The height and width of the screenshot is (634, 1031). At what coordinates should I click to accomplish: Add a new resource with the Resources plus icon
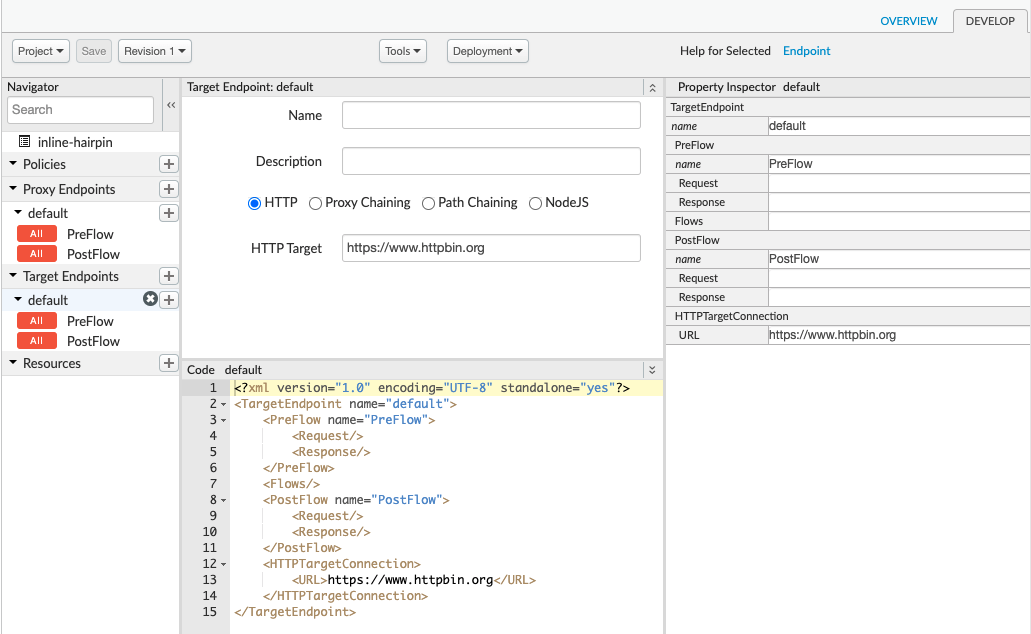coord(169,363)
